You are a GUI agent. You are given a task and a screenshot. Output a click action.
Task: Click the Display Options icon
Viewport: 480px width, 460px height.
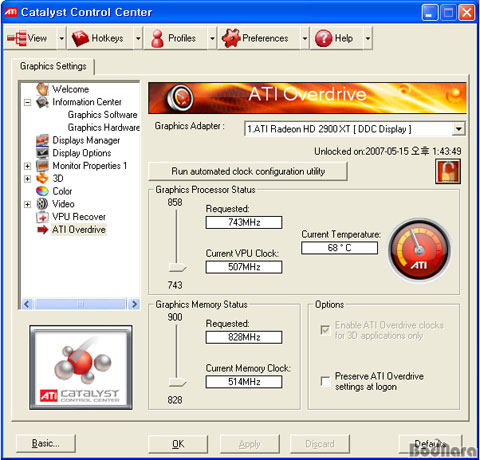click(42, 153)
